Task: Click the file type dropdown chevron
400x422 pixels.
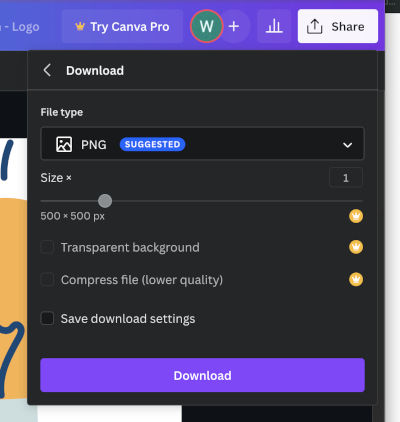Action: [x=347, y=145]
